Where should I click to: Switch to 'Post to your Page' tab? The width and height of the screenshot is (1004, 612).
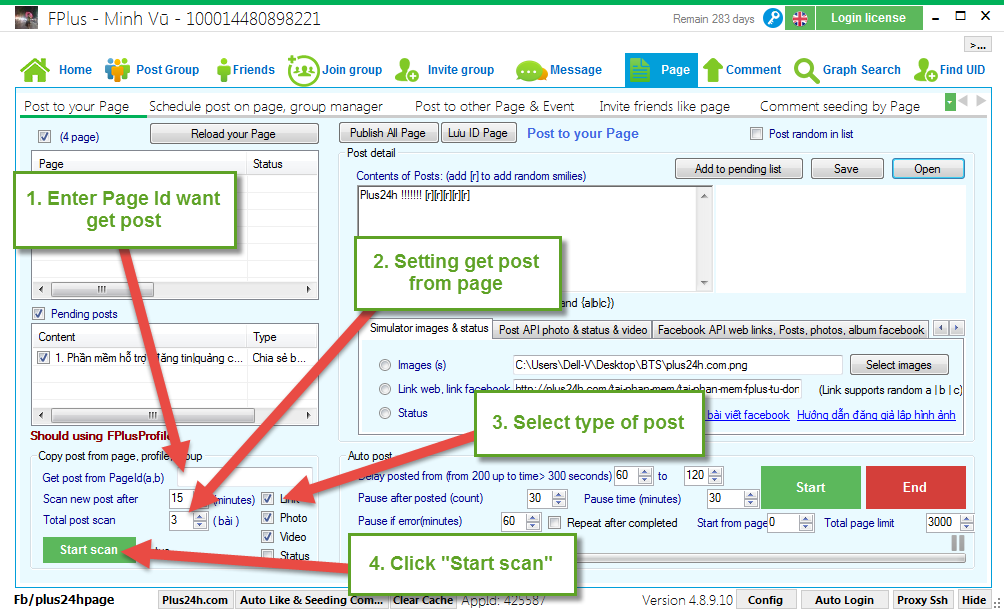pos(77,106)
